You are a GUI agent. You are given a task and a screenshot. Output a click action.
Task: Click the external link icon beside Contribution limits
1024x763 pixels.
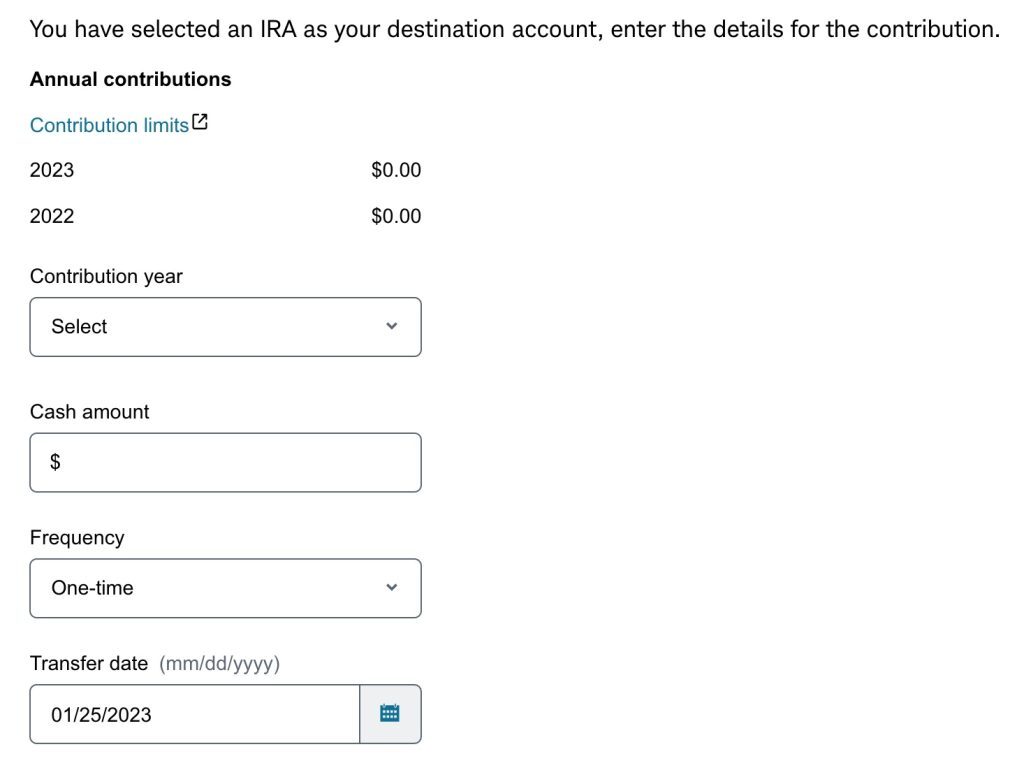[200, 123]
